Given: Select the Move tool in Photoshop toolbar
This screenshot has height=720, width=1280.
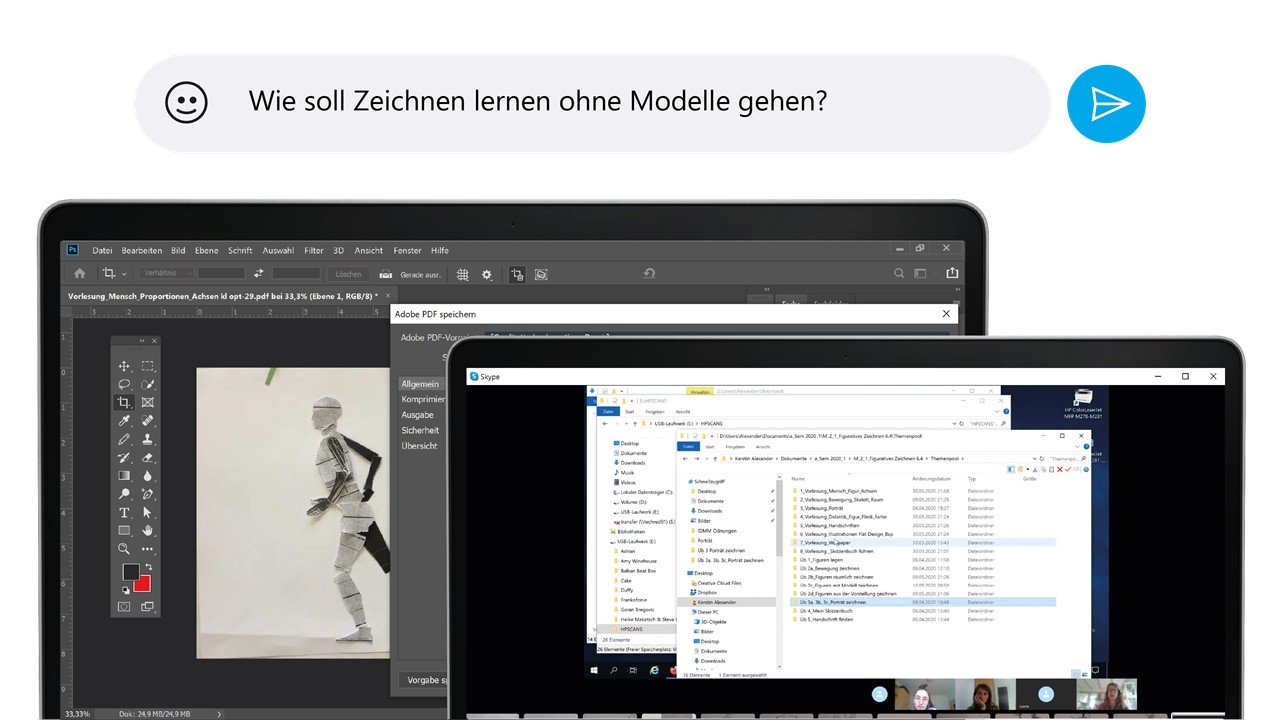Looking at the screenshot, I should pyautogui.click(x=124, y=366).
